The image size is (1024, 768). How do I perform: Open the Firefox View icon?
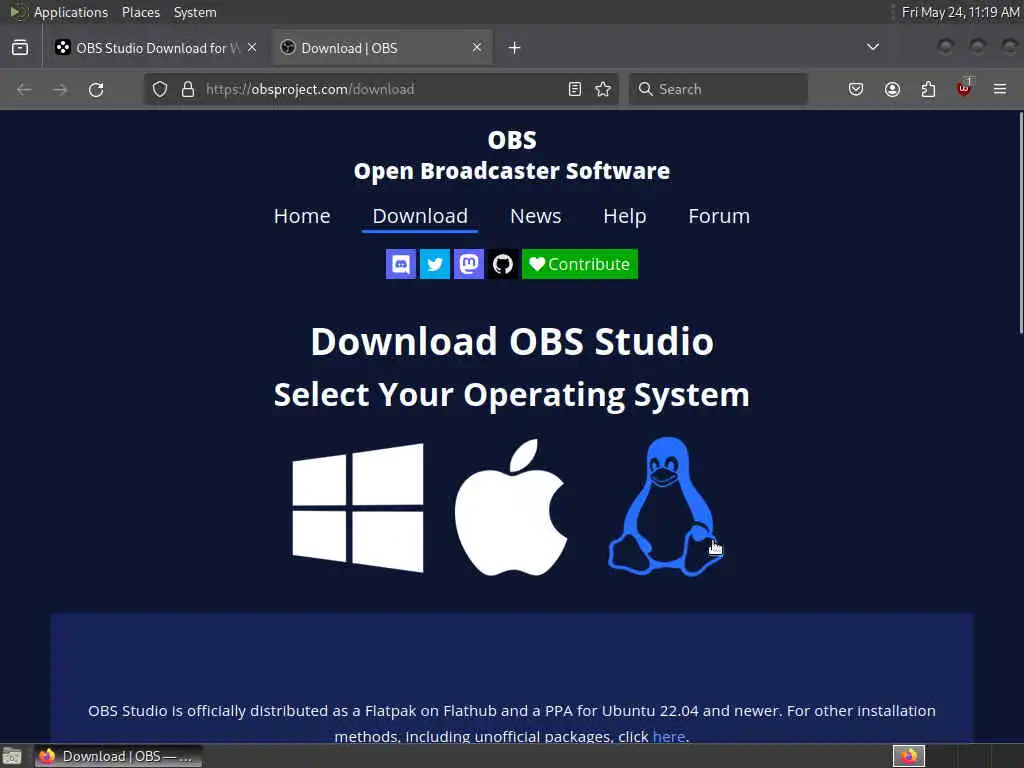(x=20, y=48)
